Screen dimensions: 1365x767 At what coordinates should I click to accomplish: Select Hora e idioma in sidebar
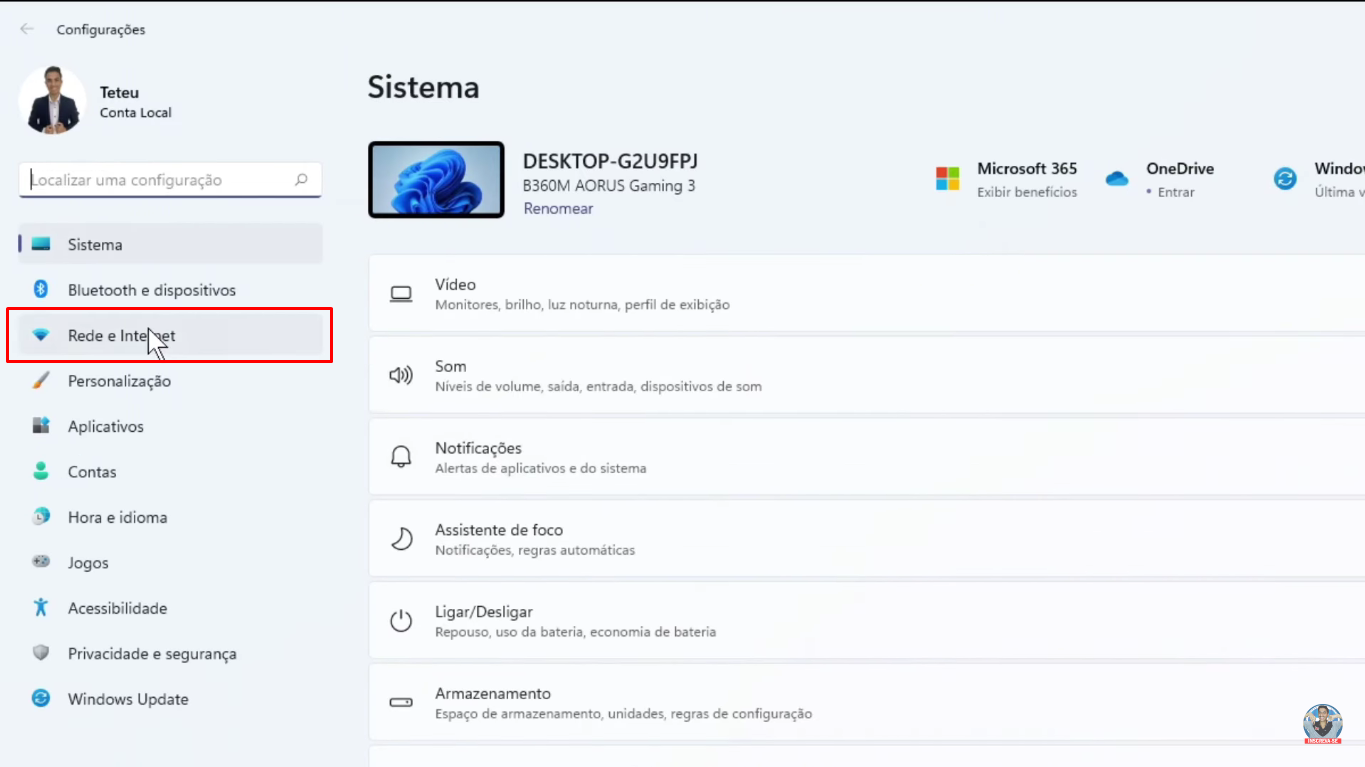click(x=117, y=517)
